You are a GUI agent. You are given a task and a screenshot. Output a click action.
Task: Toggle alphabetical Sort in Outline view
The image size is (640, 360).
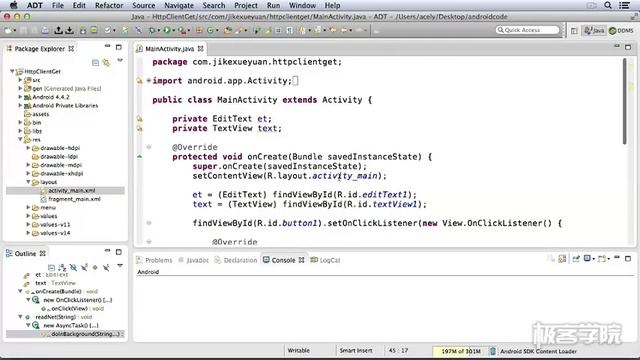coord(62,267)
